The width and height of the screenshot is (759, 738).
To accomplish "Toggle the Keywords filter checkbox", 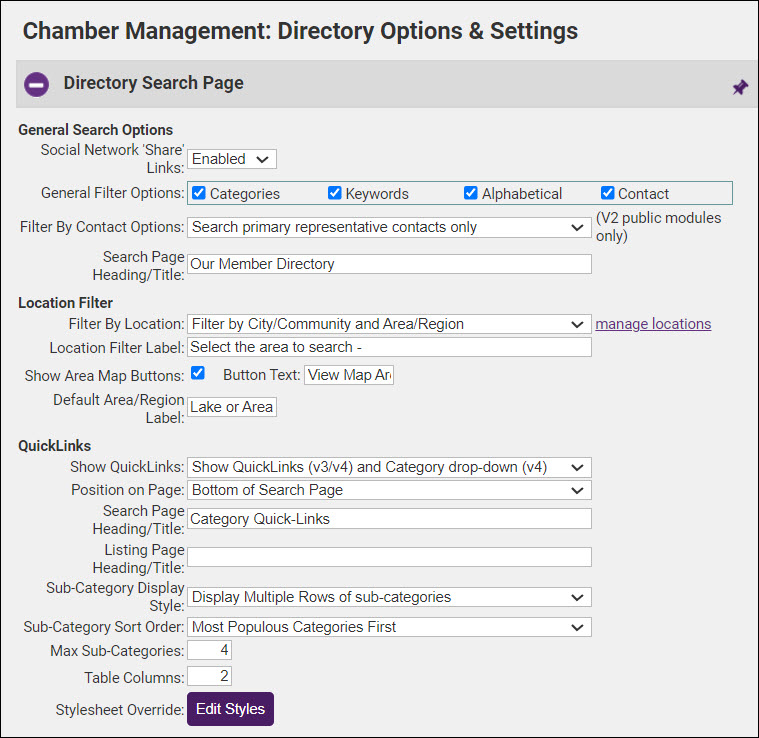I will point(336,193).
